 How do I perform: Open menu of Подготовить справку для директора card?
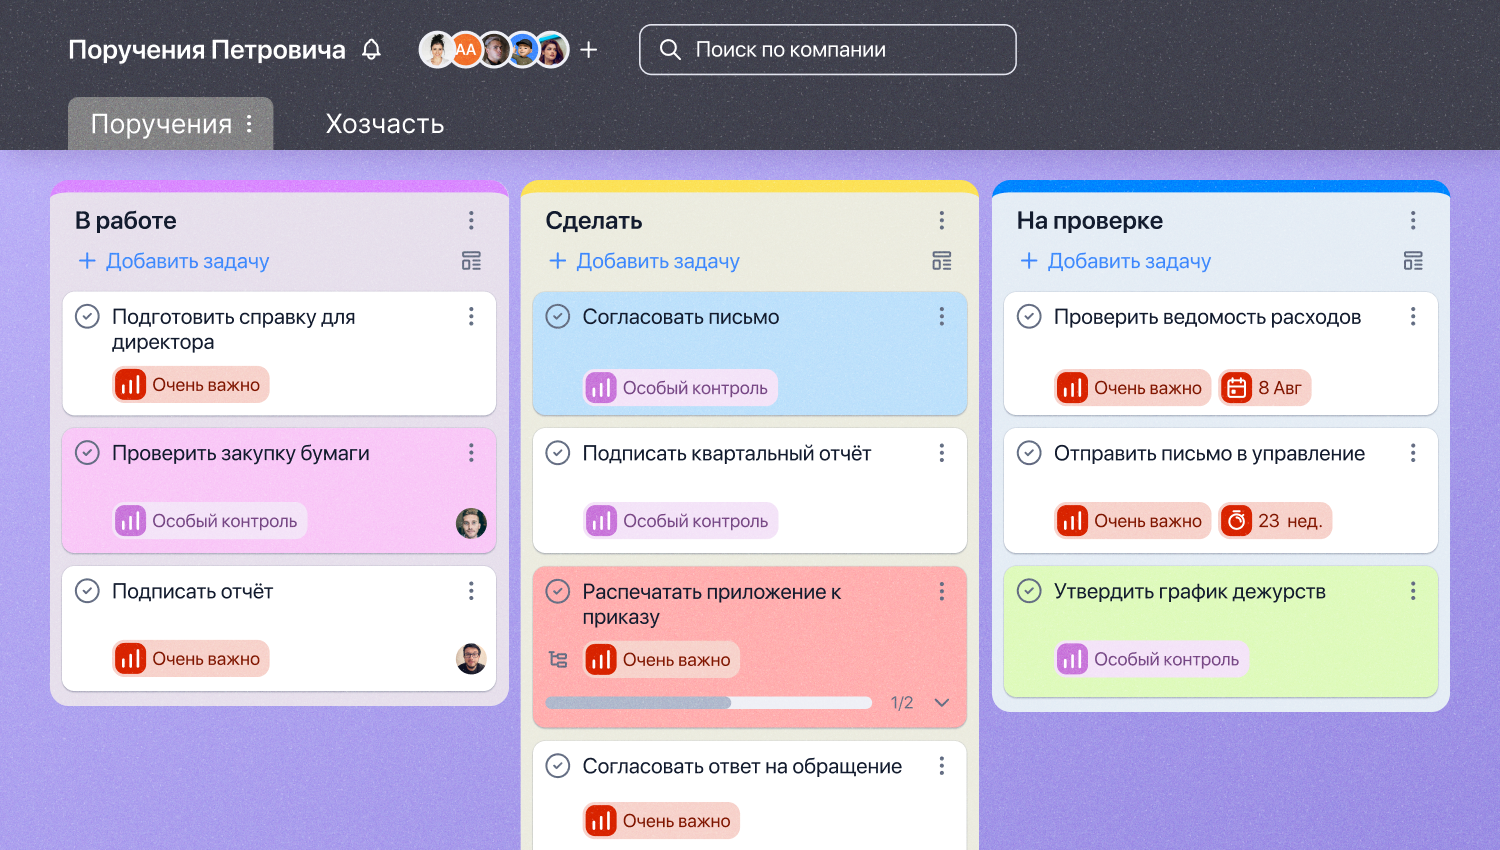471,316
